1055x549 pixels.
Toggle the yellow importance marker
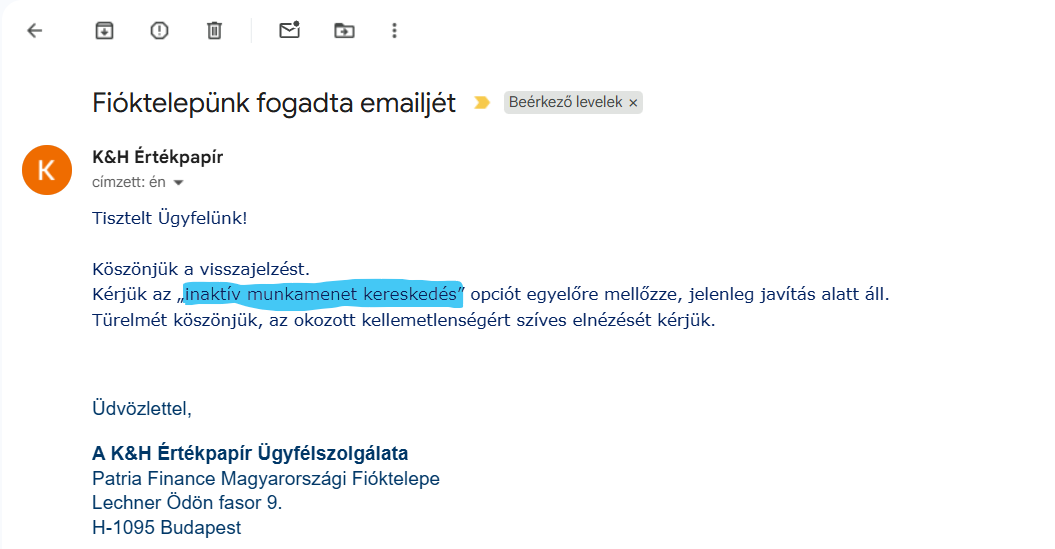pos(482,103)
